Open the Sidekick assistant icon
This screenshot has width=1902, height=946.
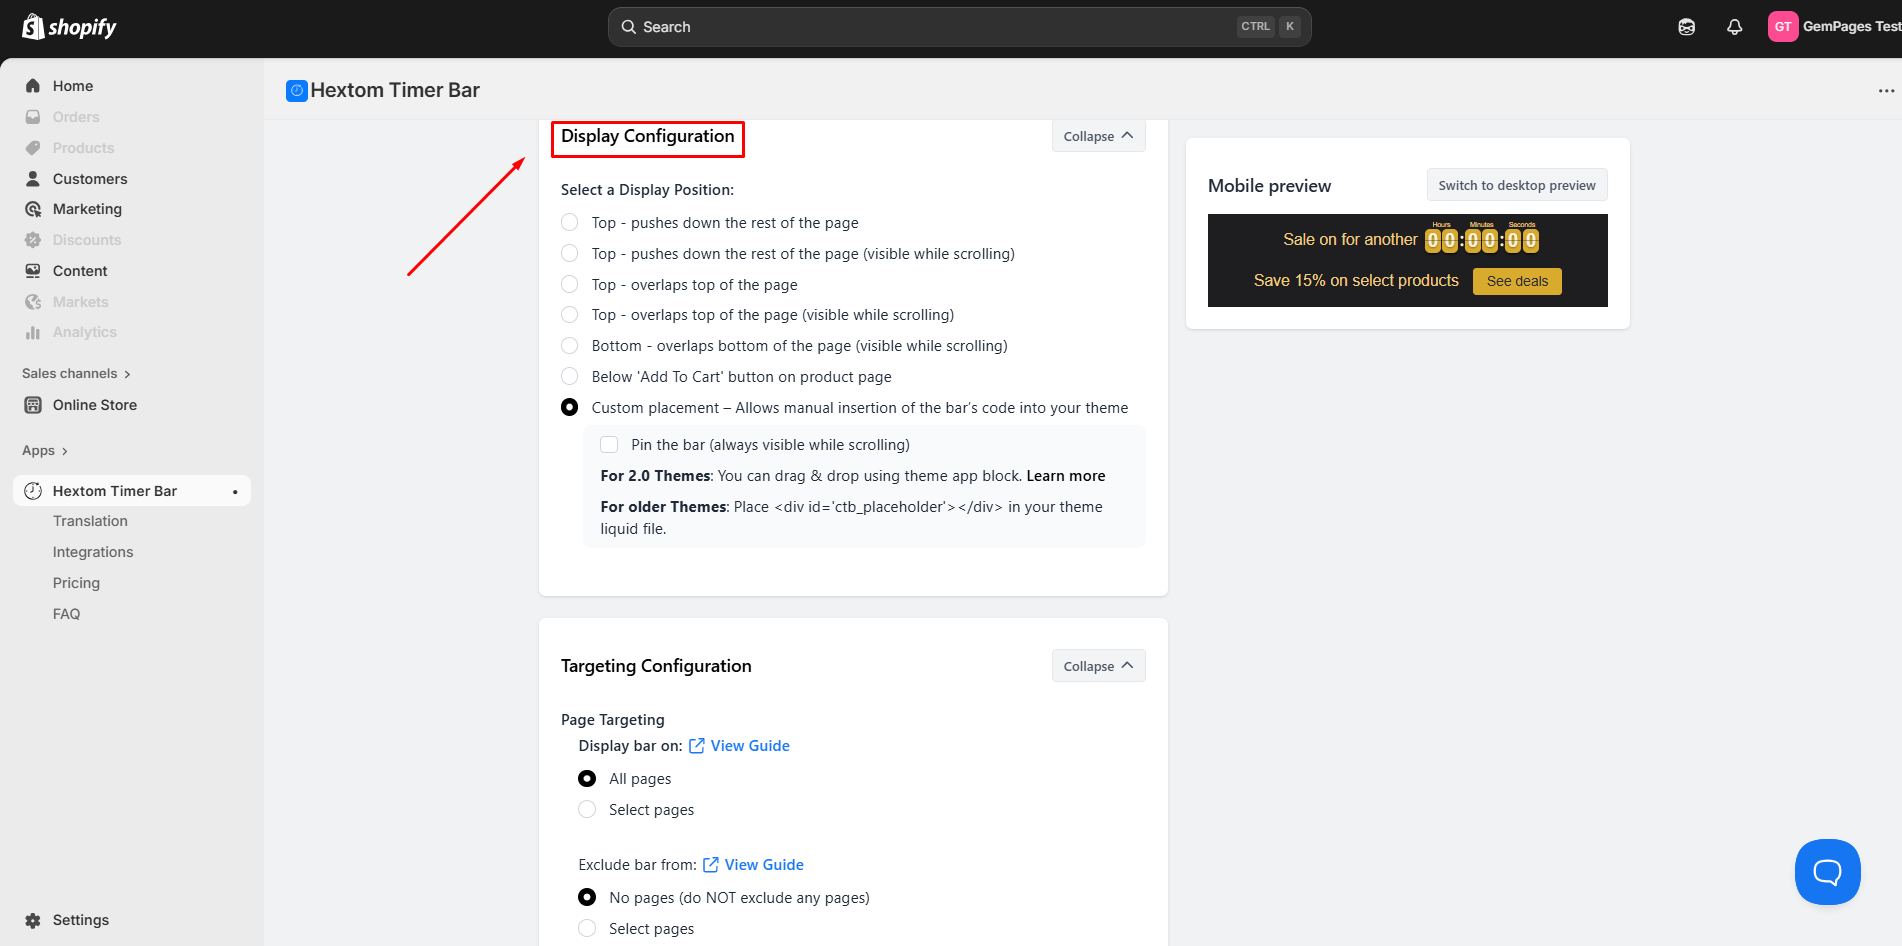click(1686, 27)
